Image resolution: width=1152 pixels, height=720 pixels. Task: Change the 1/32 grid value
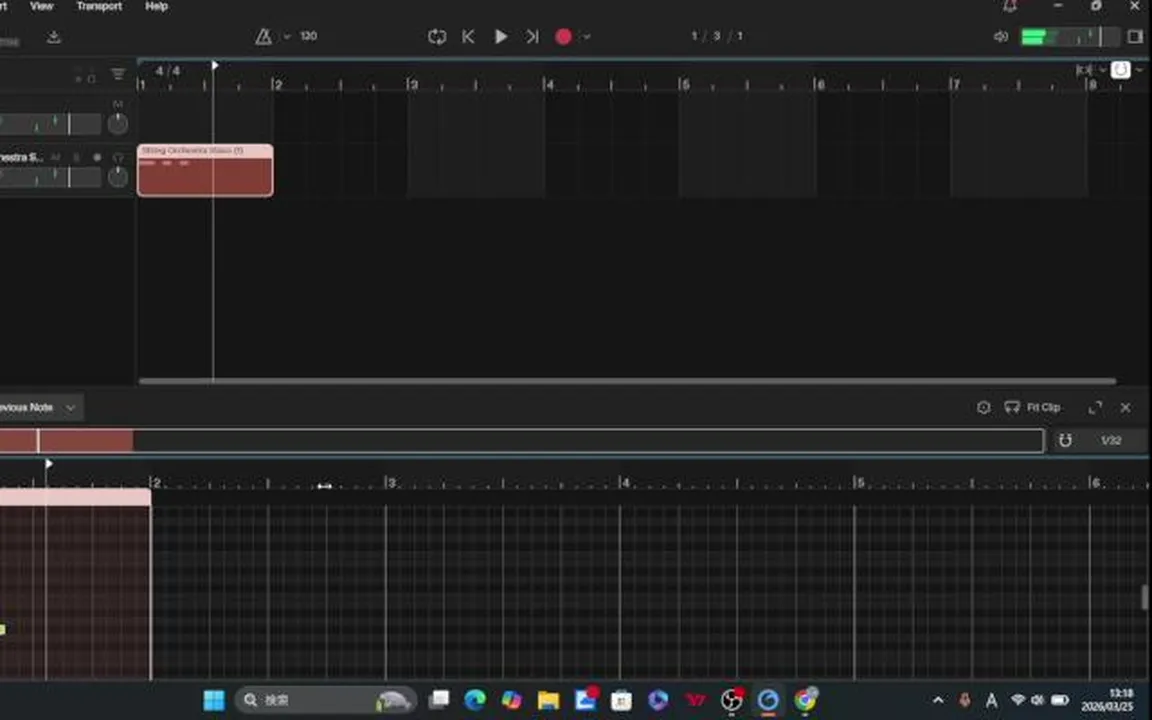pyautogui.click(x=1111, y=440)
